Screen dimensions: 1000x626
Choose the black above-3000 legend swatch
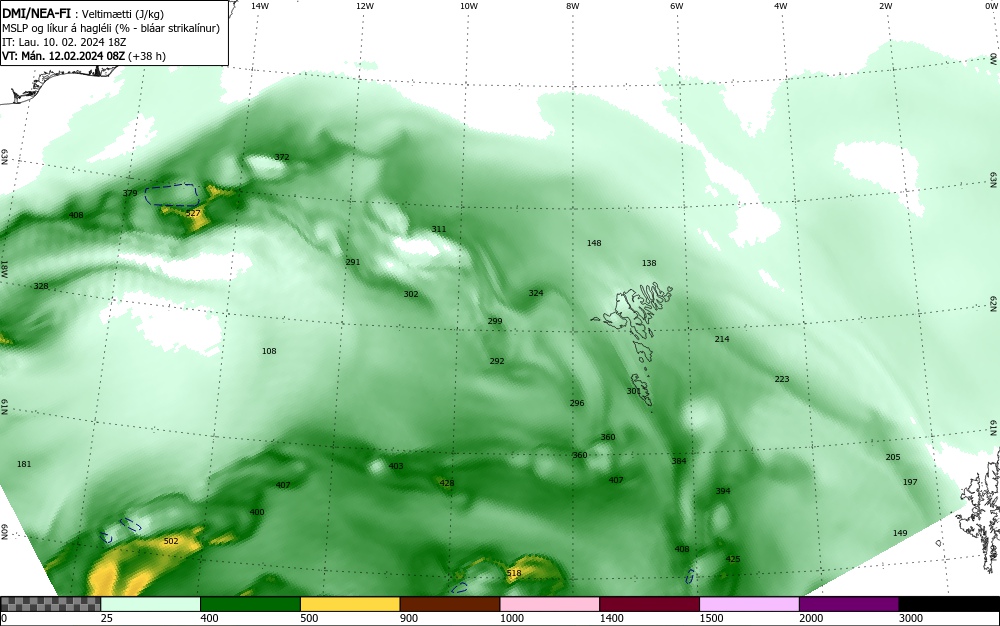click(x=949, y=604)
